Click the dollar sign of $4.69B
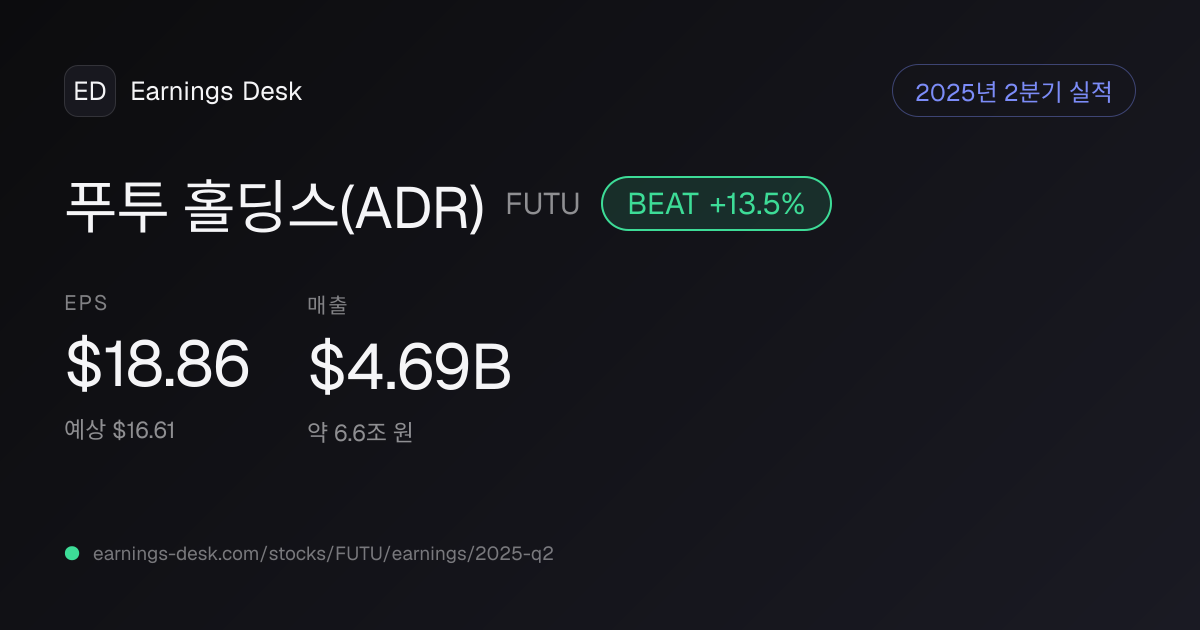1200x630 pixels. 327,366
